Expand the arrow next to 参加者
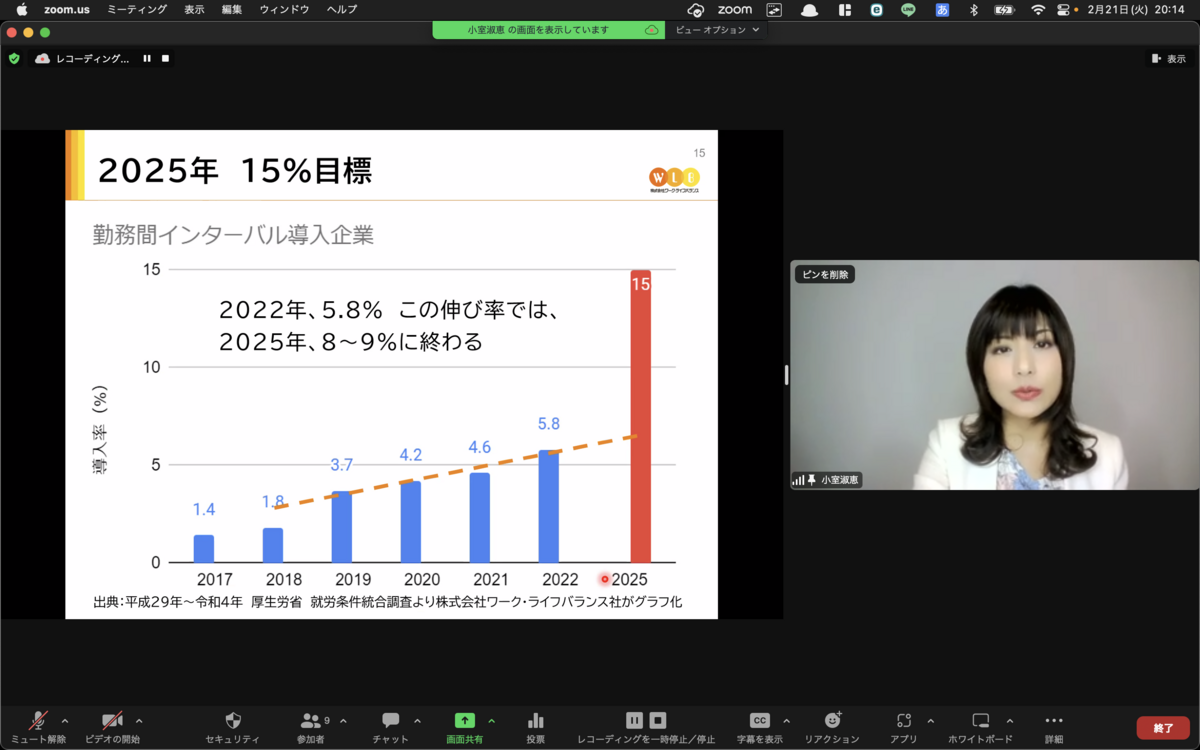 [x=343, y=721]
